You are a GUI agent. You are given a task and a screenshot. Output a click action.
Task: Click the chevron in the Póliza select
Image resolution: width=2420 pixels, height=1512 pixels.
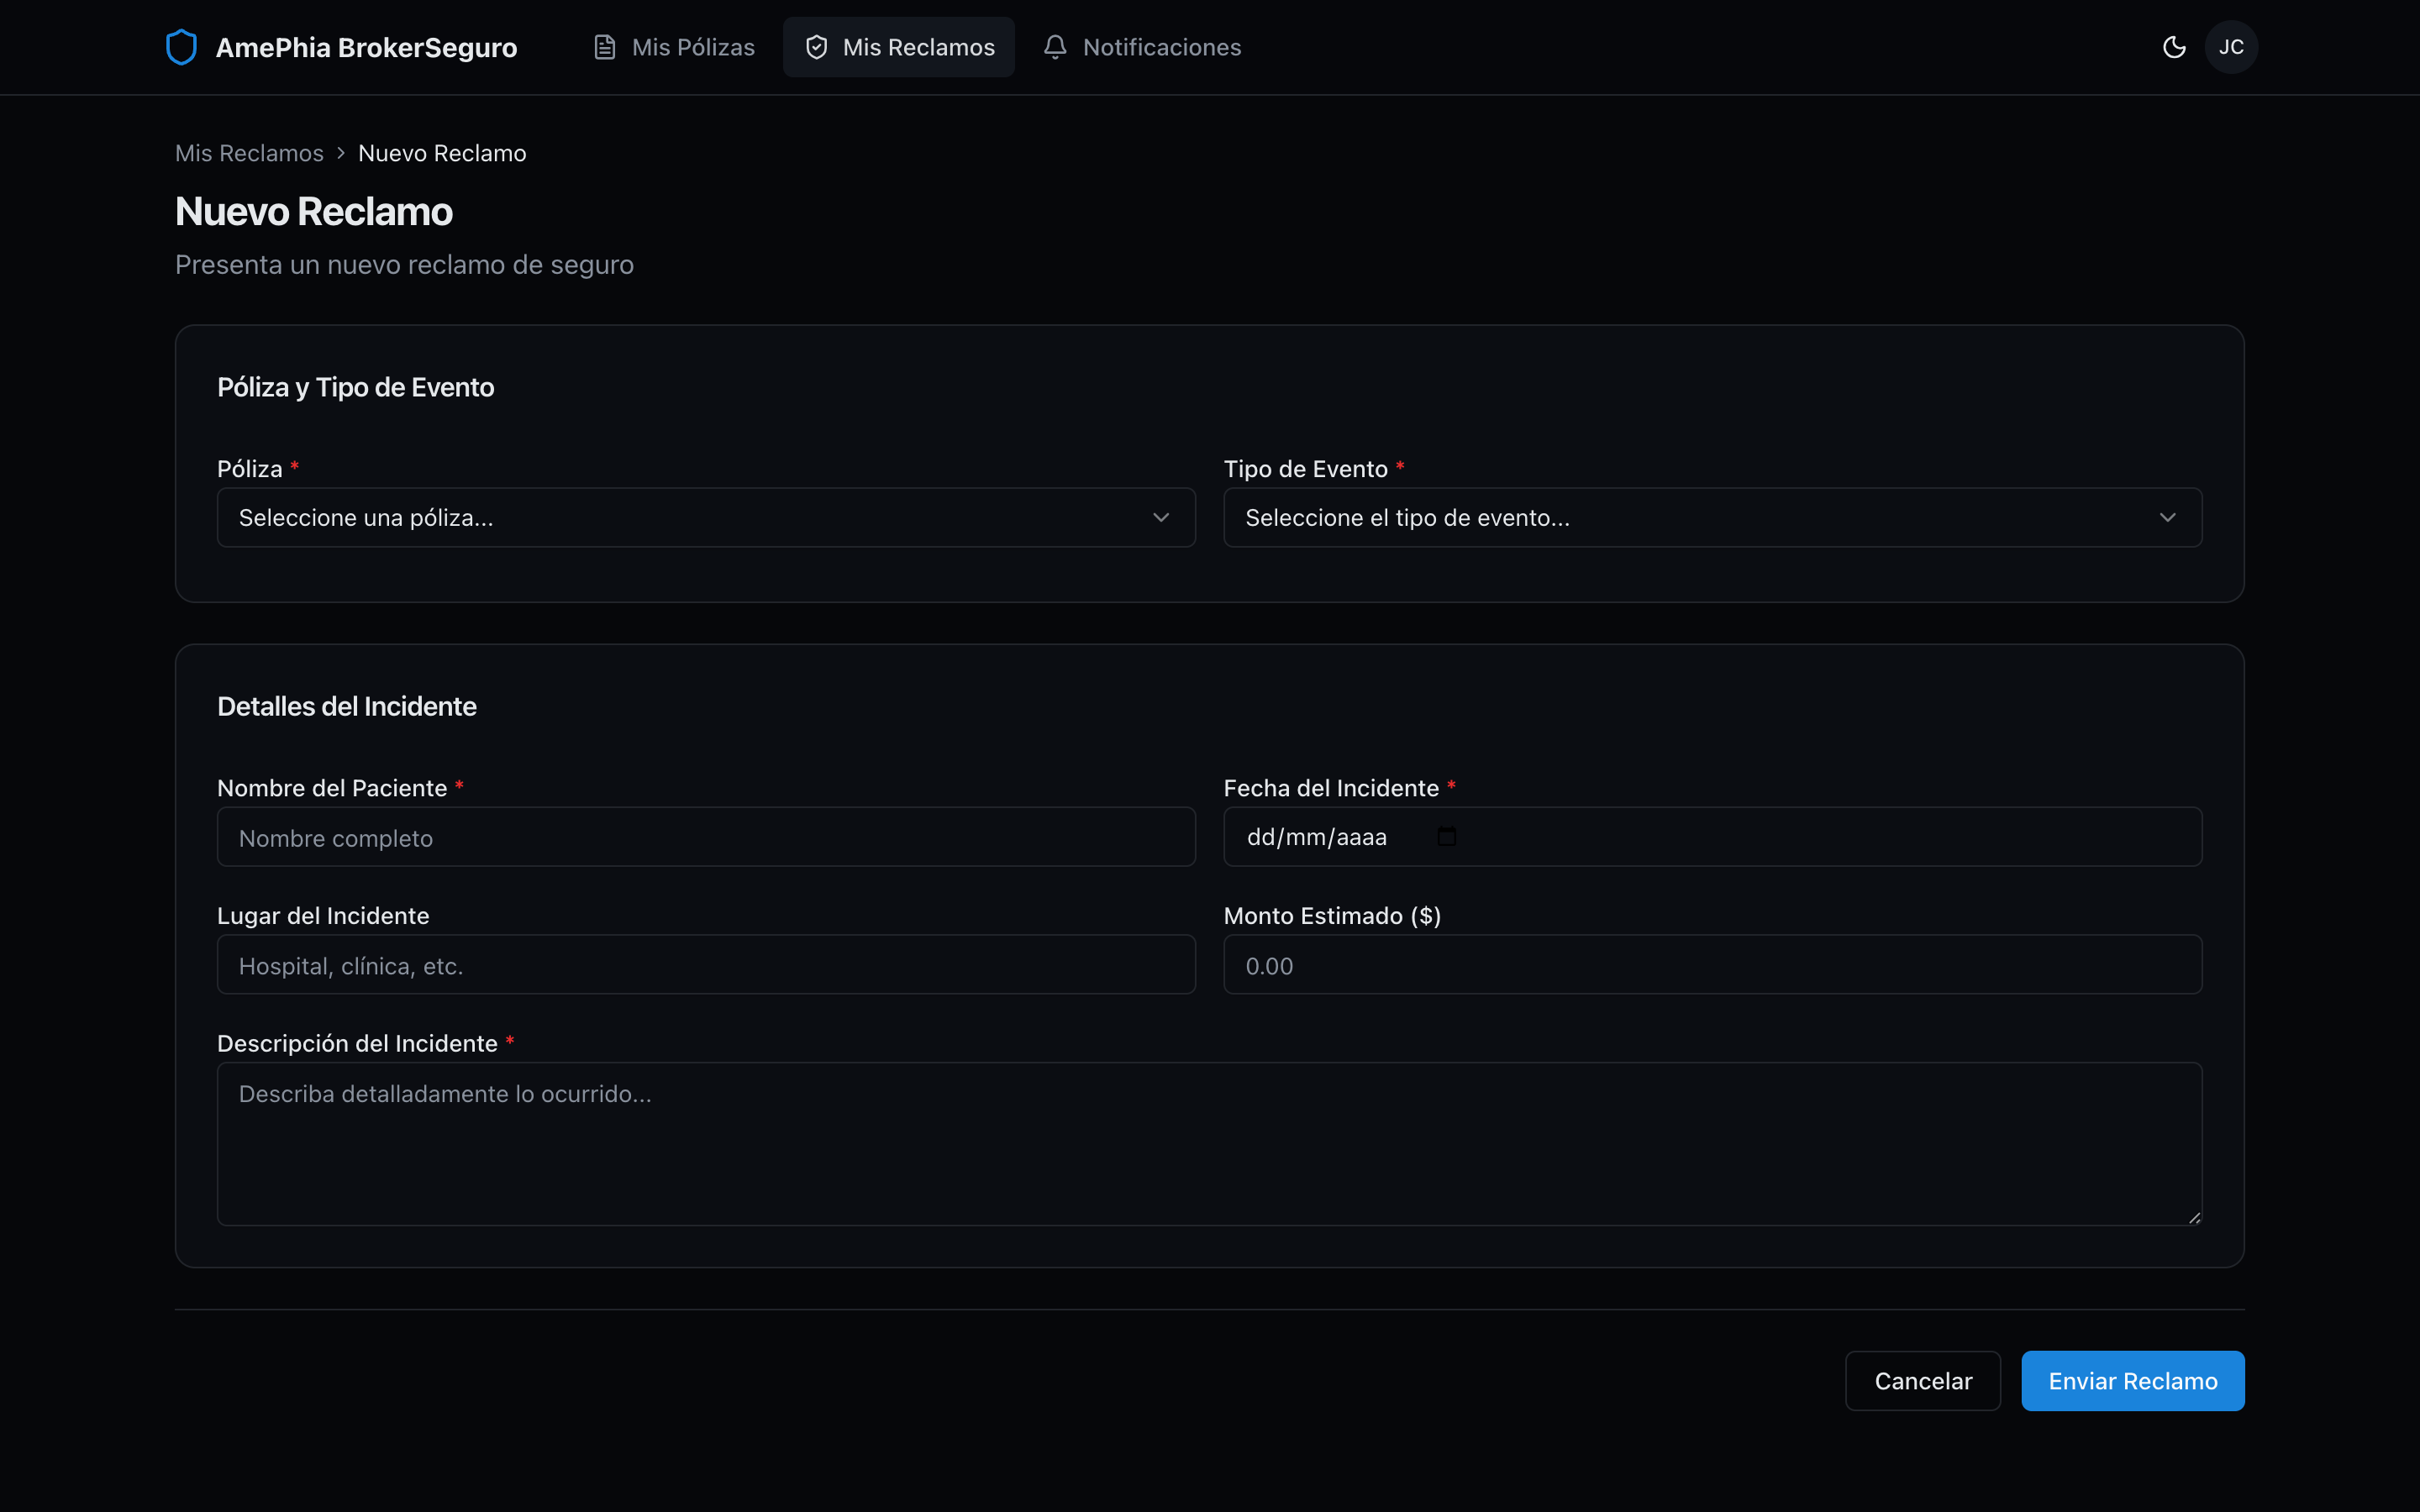(x=1161, y=517)
